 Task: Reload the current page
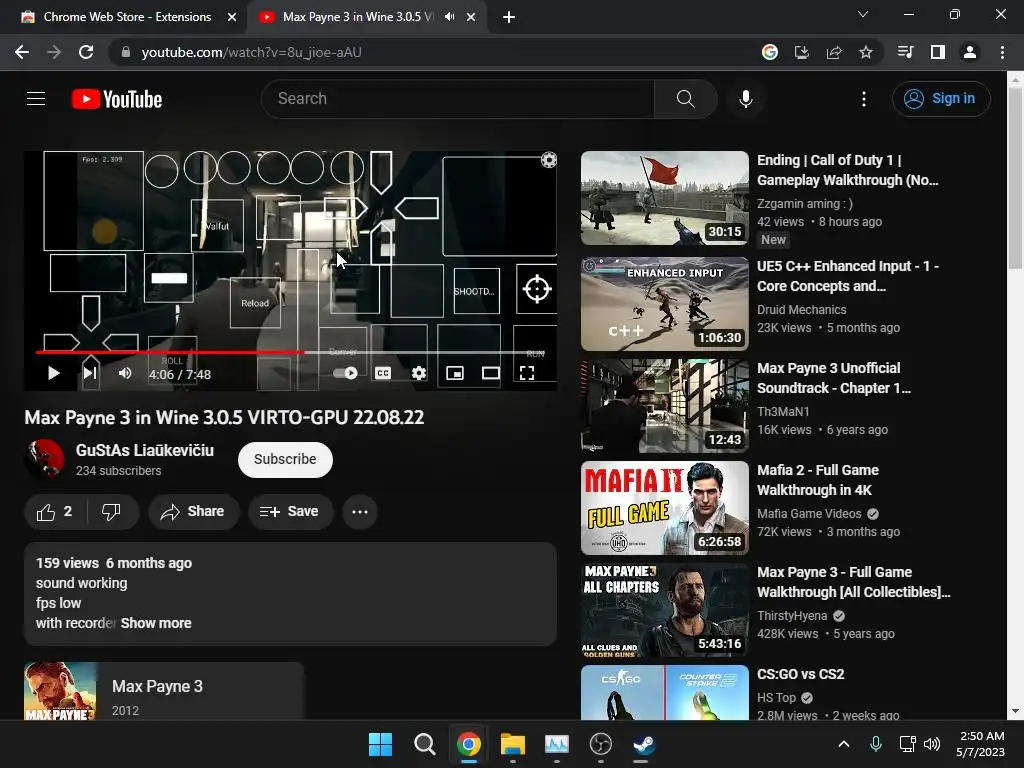point(86,52)
